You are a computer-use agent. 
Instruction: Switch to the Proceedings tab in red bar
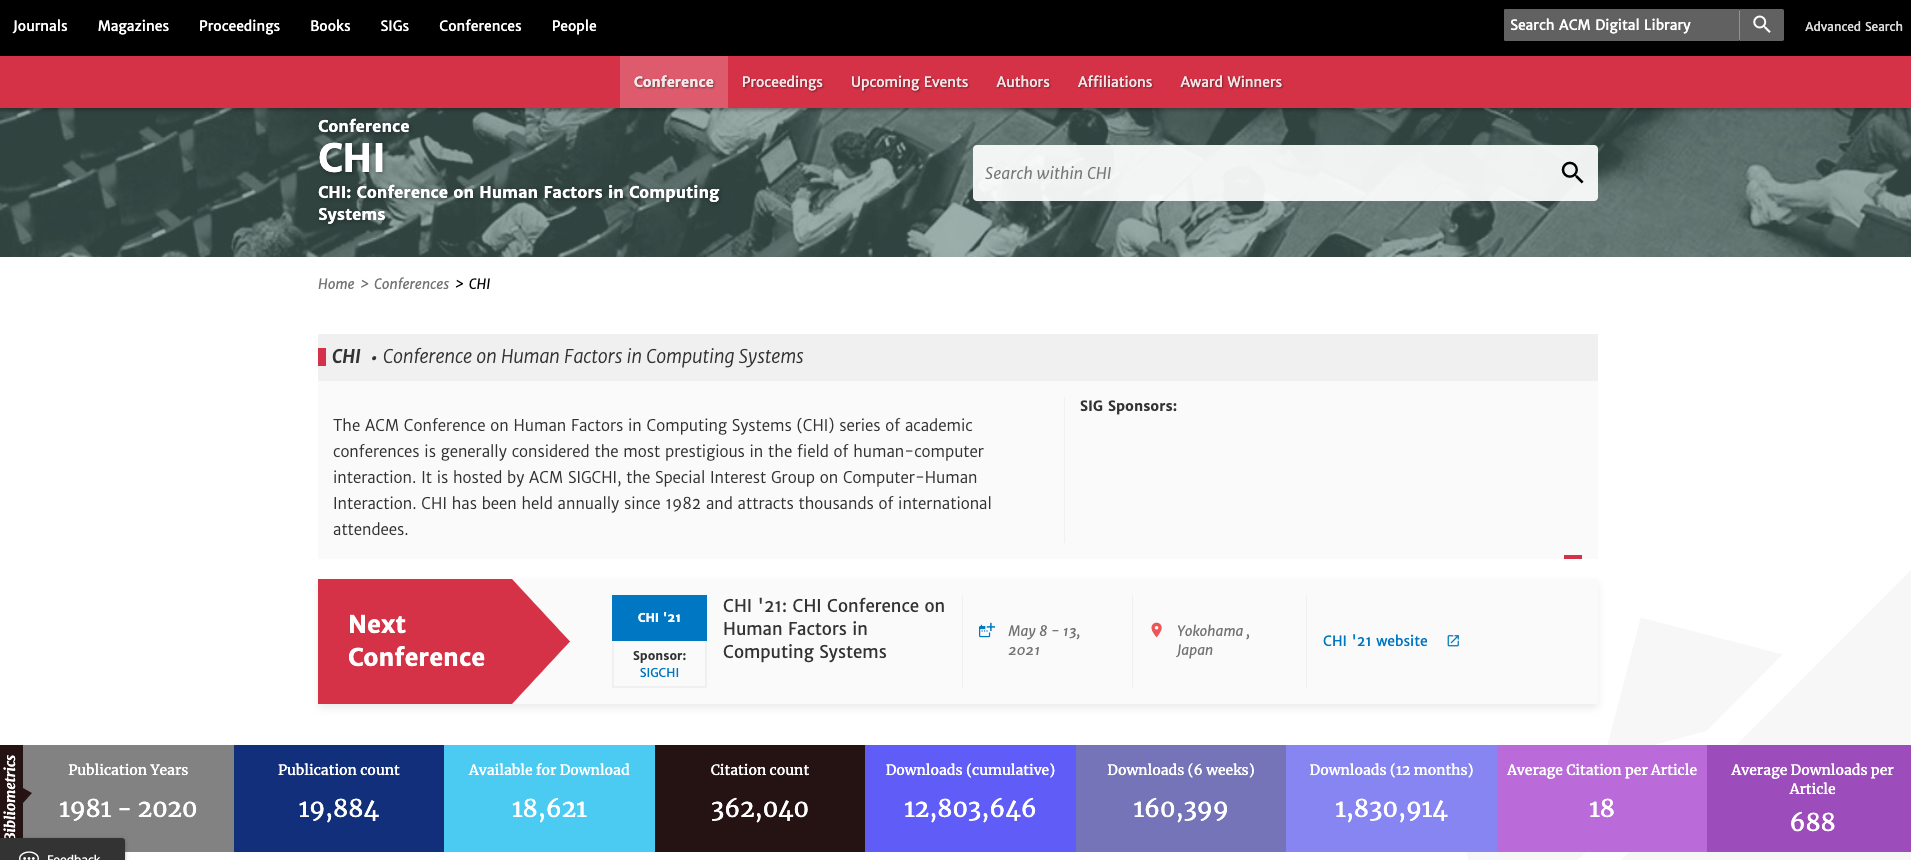pos(782,82)
